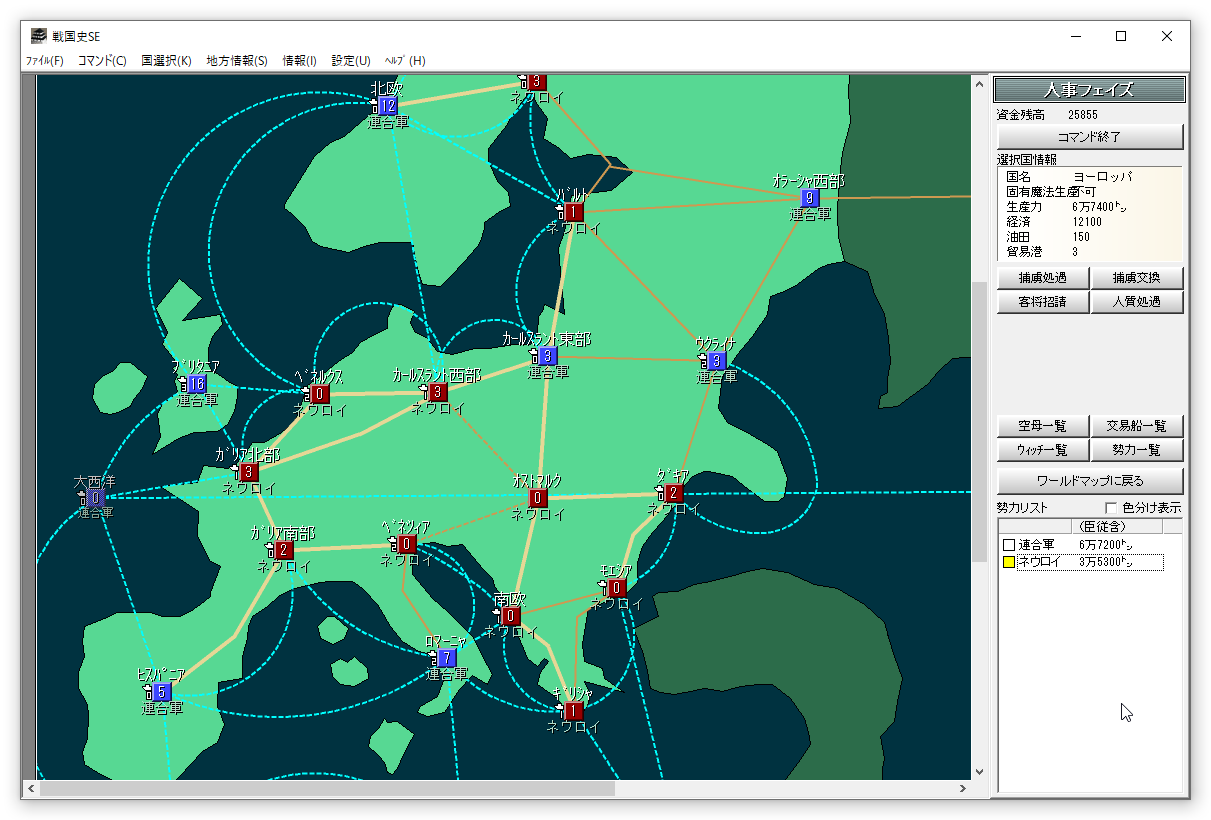Viewport: 1211px width, 820px height.
Task: Select the オストマルク red marker
Action: pos(538,498)
